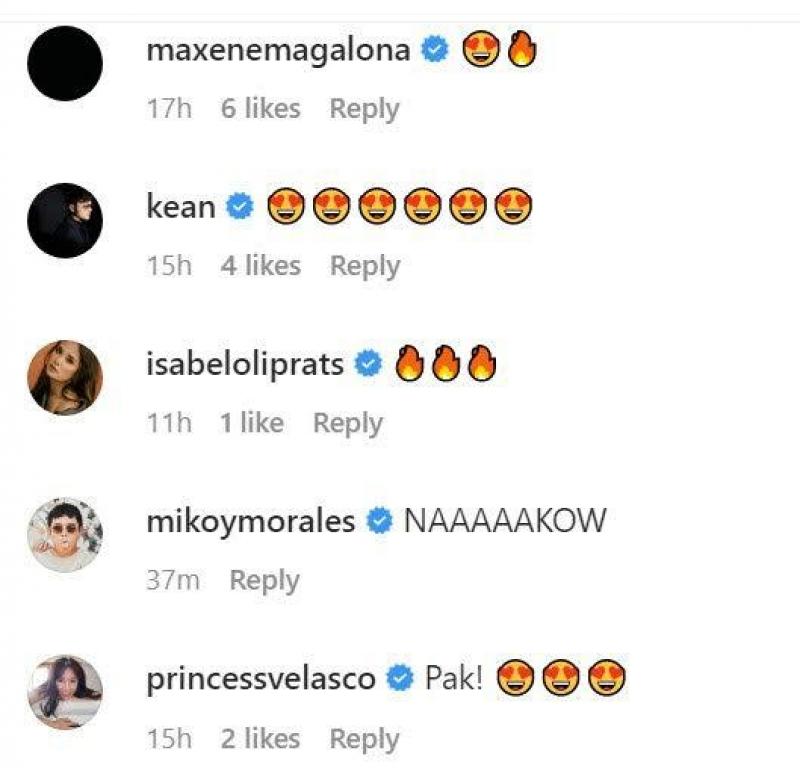Click the verified badge beside kean
800x777 pixels.
[239, 207]
